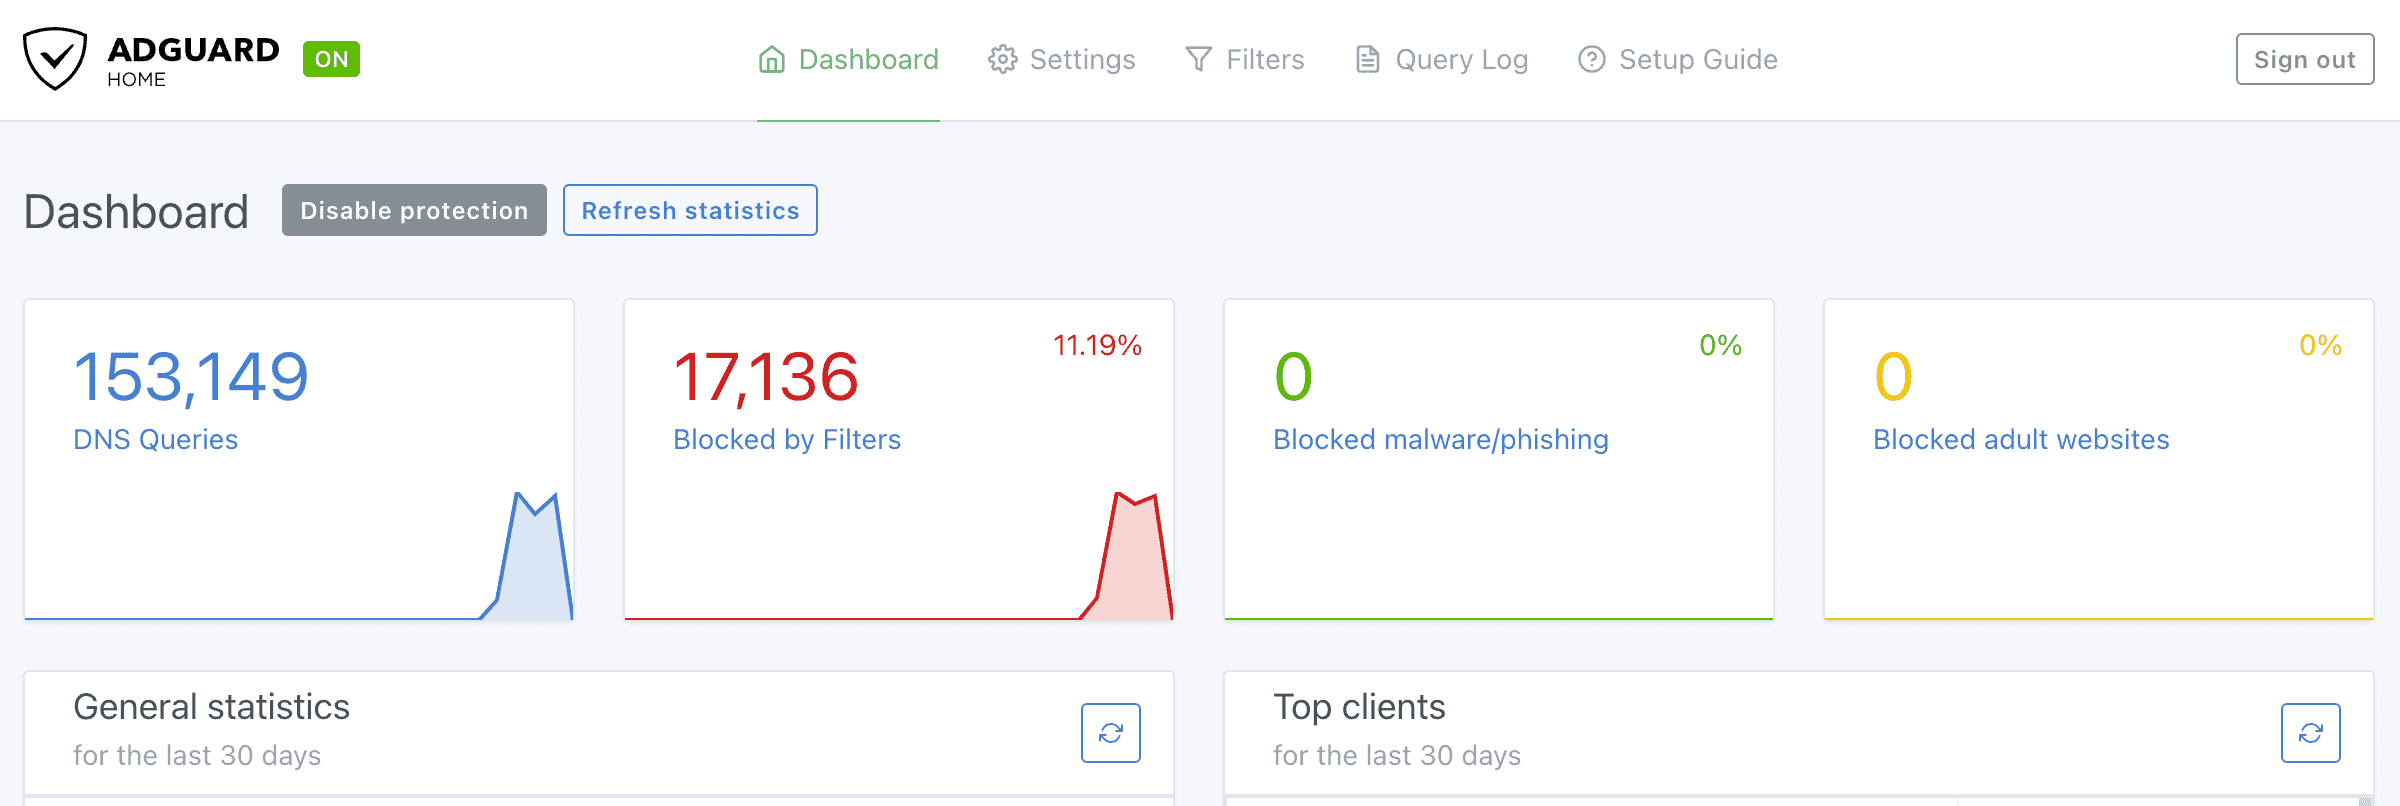Open the Blocked by Filters link
This screenshot has height=806, width=2400.
pos(787,440)
